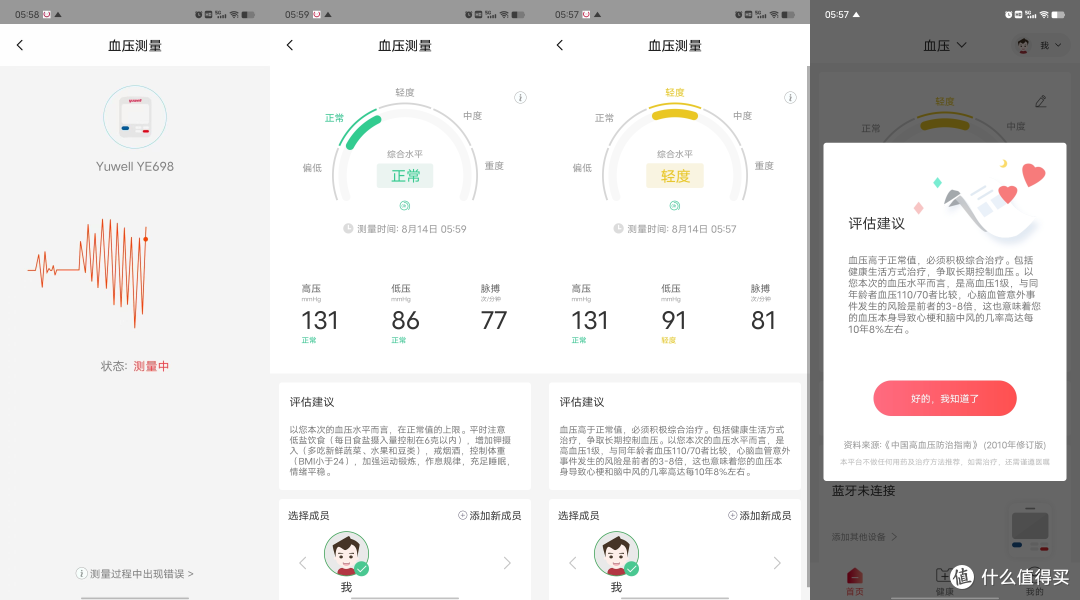Tap the blood pressure monitor thumbnail under 蓝牙未连接
Screen dimensions: 1080x600
(1030, 528)
